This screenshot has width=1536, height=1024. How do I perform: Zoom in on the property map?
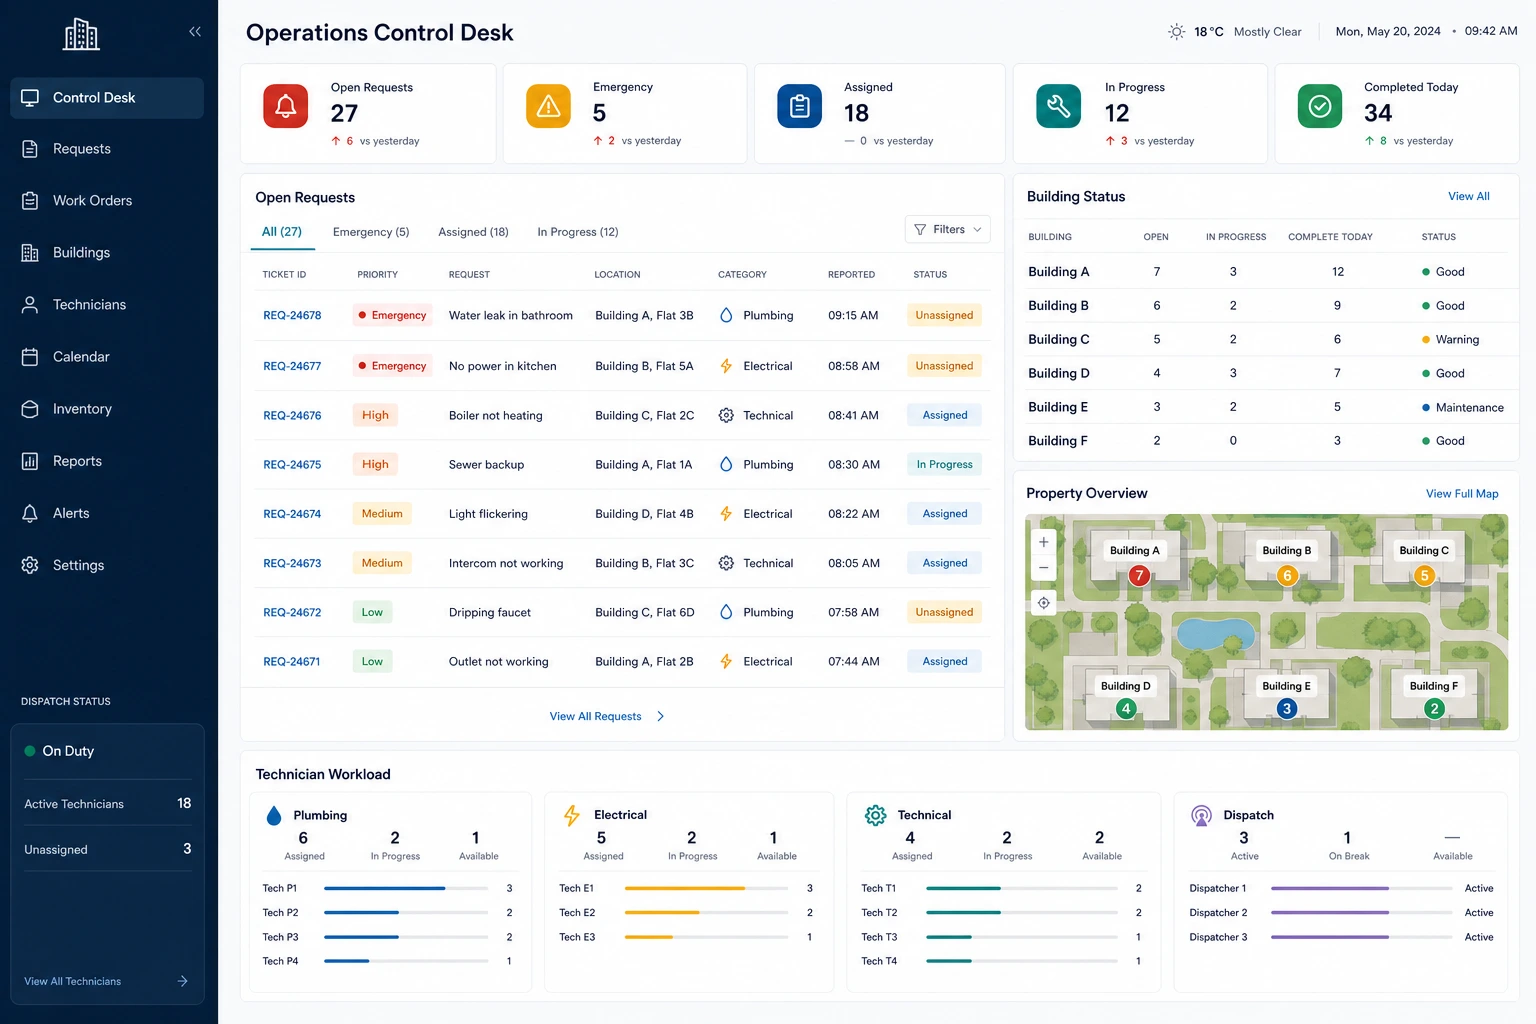(1043, 542)
